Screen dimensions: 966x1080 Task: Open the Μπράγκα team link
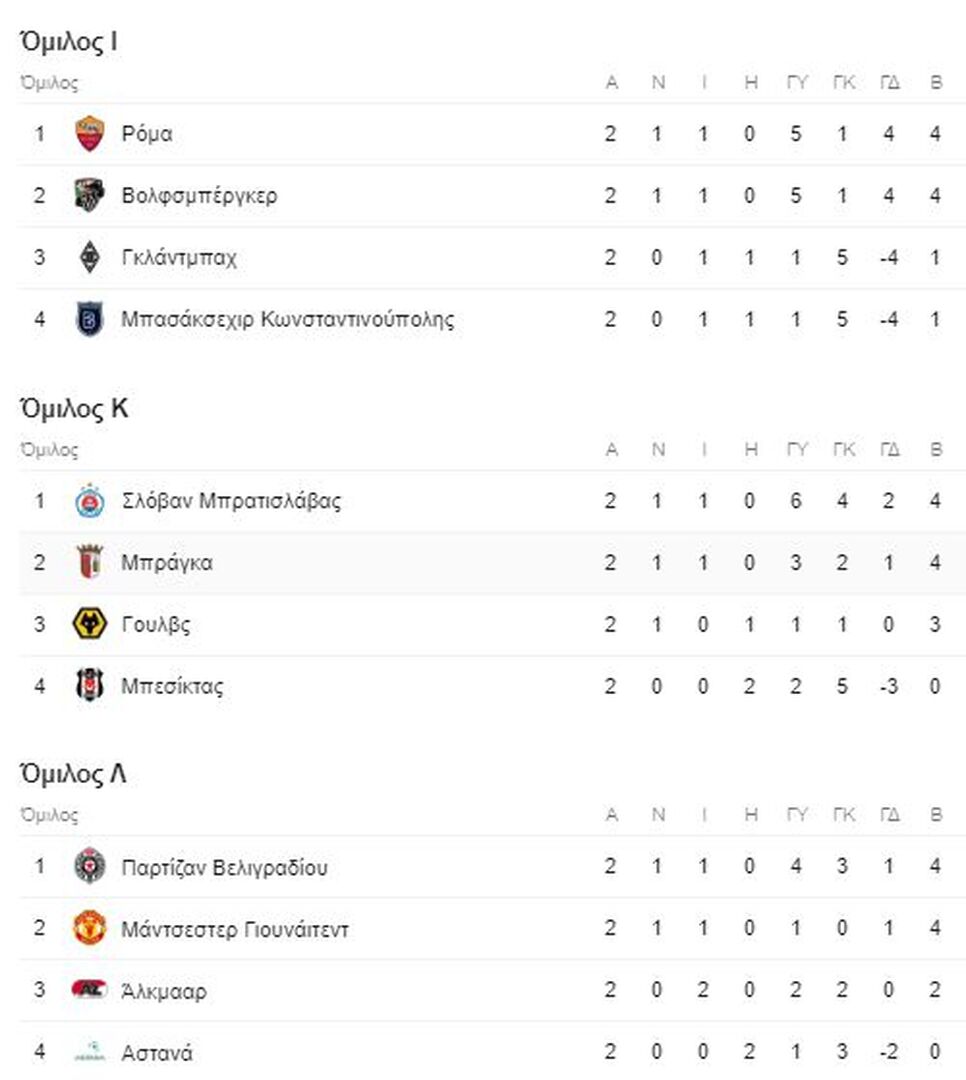(x=167, y=563)
